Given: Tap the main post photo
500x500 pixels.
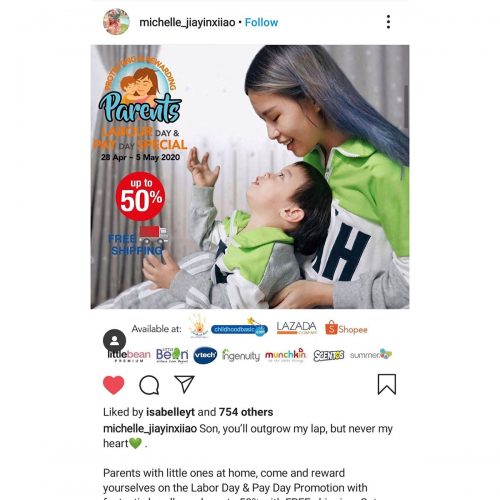Looking at the screenshot, I should tap(250, 177).
